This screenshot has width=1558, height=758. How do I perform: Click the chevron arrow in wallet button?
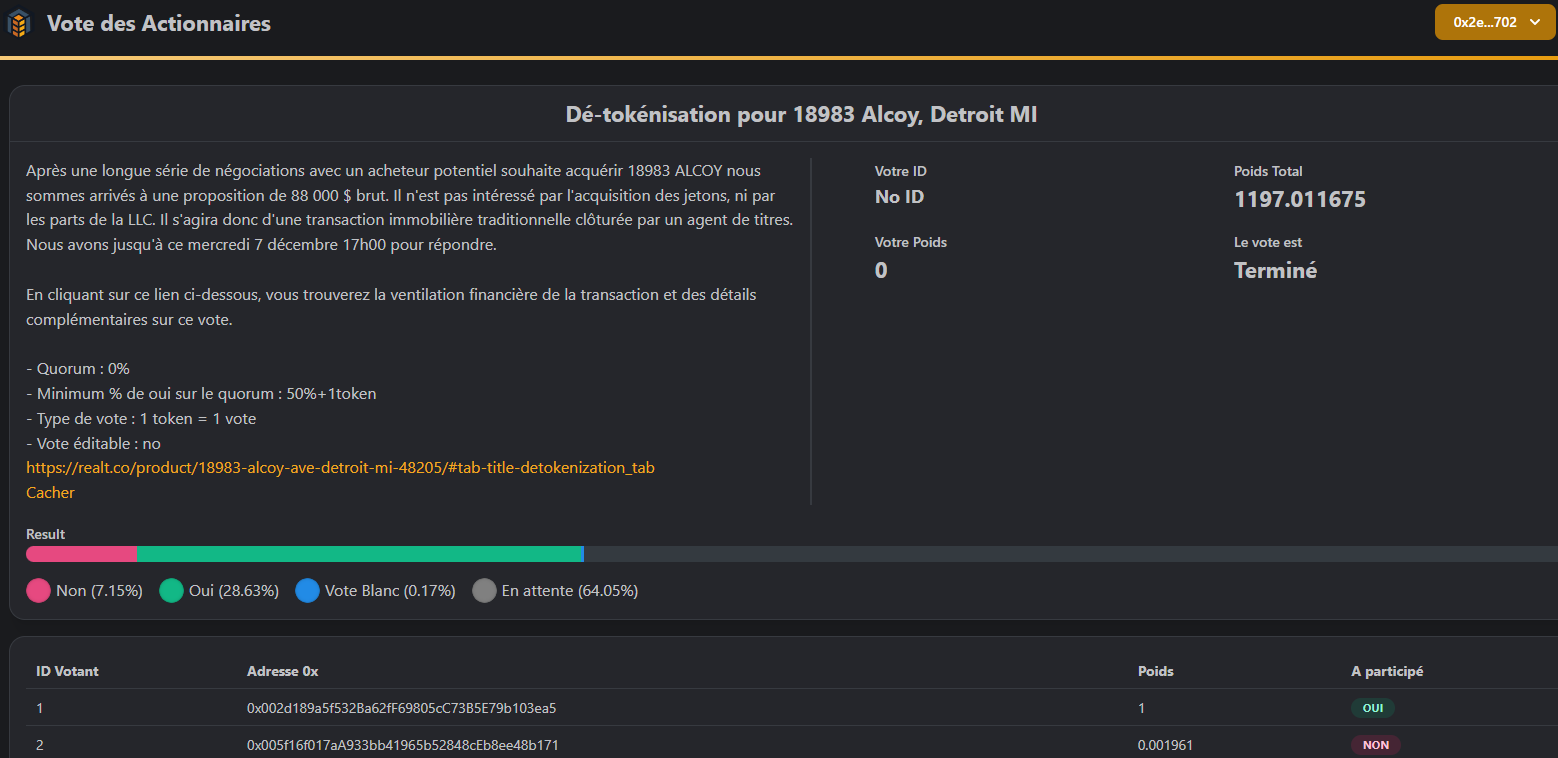(1535, 22)
